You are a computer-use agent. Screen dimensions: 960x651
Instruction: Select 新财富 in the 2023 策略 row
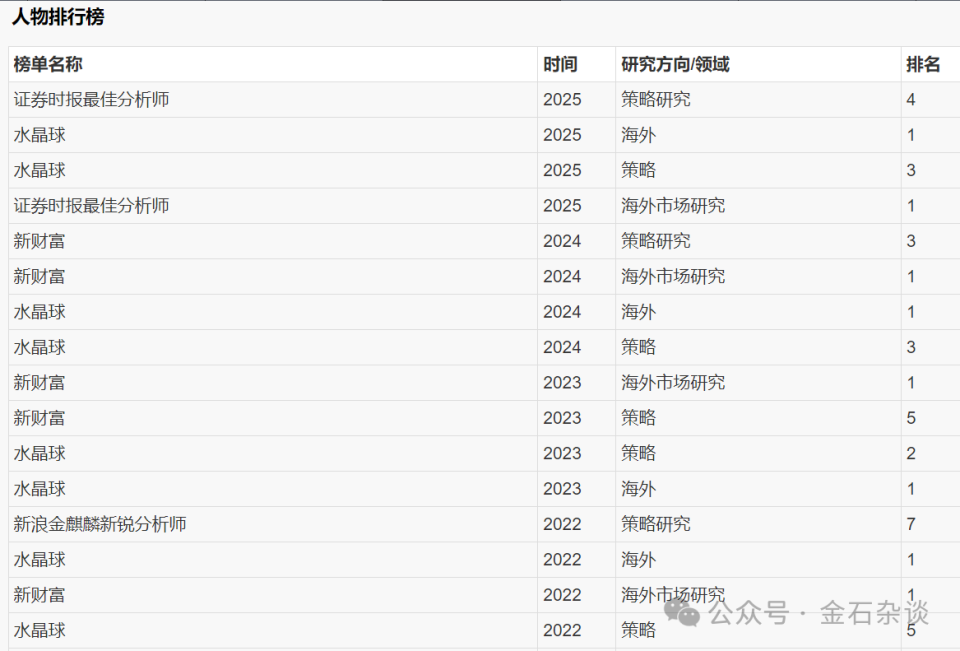39,418
